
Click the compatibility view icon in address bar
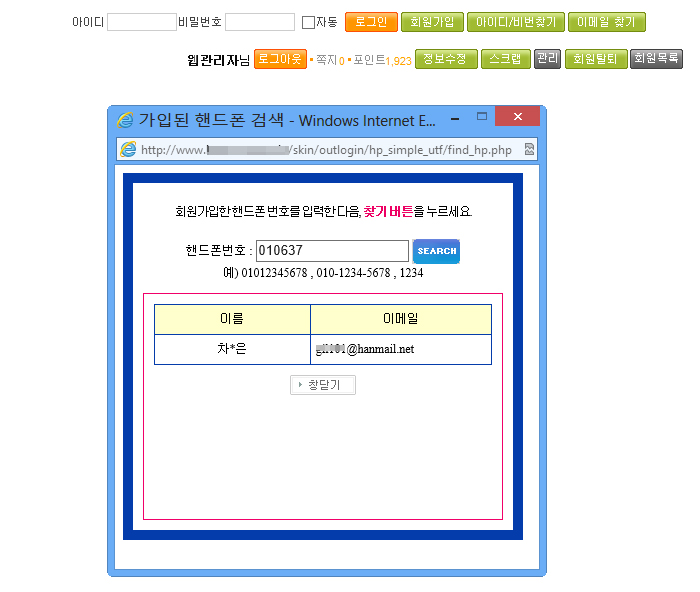pyautogui.click(x=529, y=149)
